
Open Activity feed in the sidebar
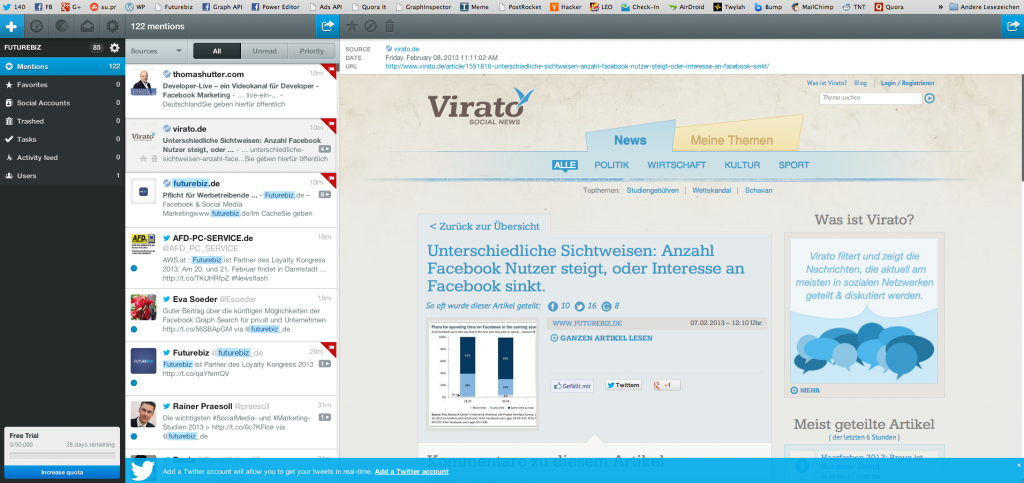click(x=62, y=157)
